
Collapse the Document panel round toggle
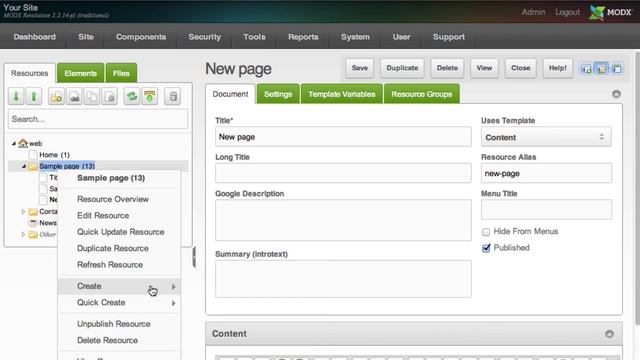616,94
